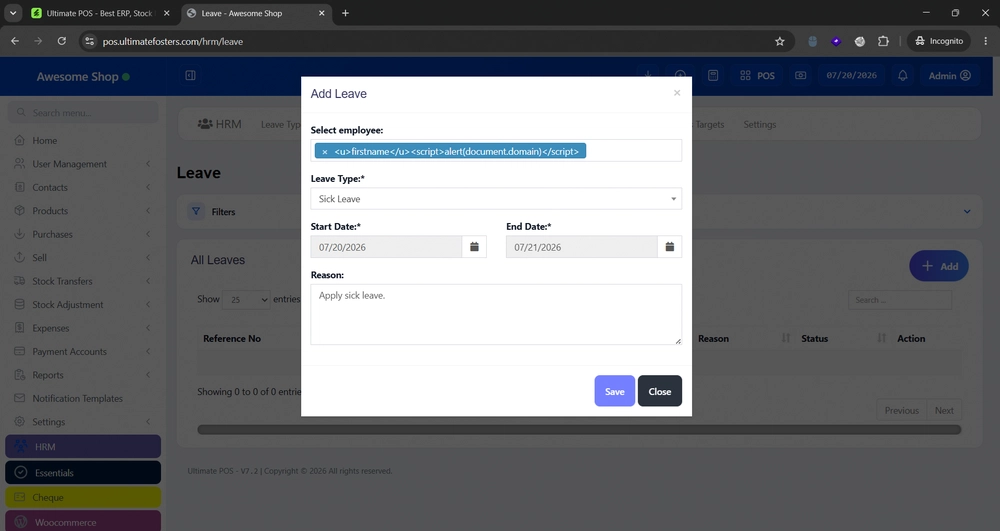
Task: Go back in browser
Action: pyautogui.click(x=15, y=41)
